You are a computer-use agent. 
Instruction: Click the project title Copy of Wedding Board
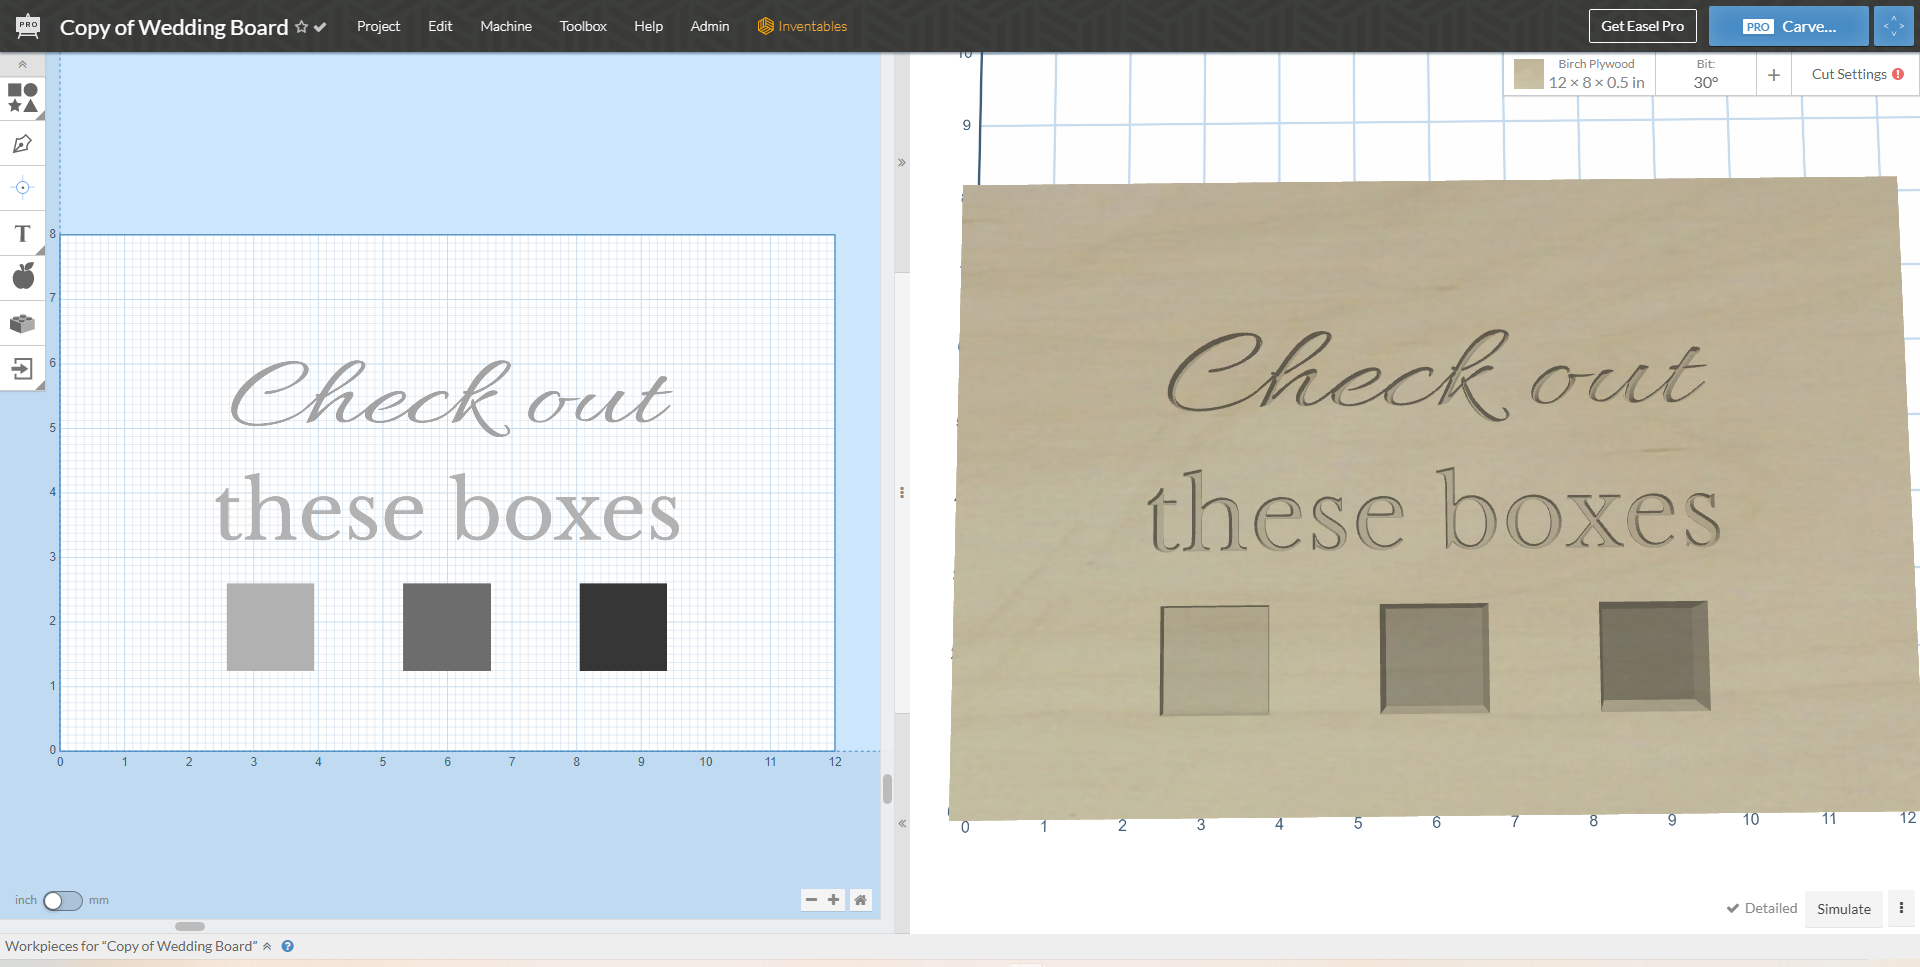(174, 27)
